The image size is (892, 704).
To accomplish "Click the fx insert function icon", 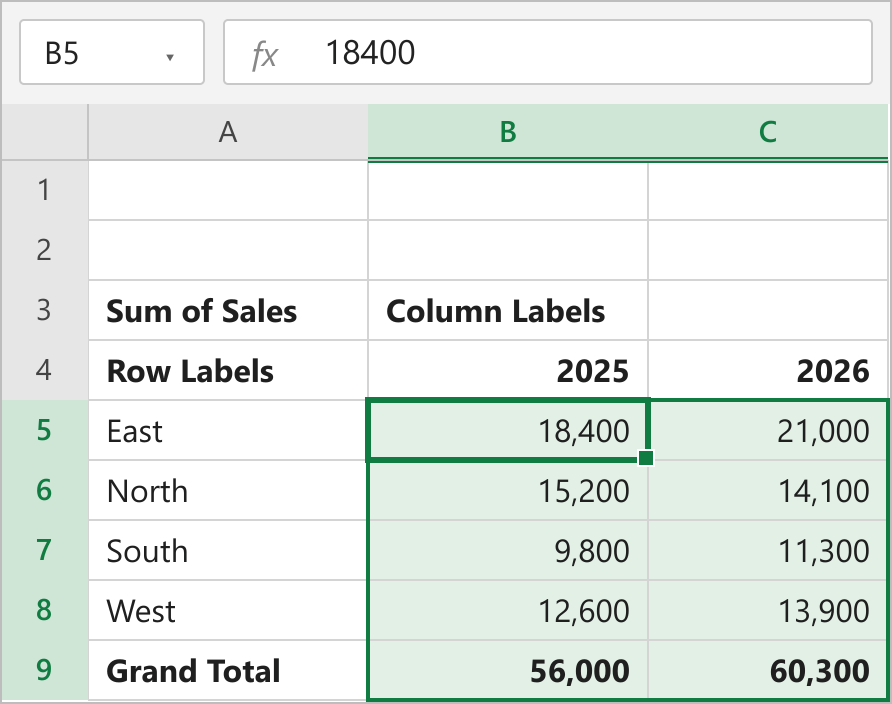I will click(x=265, y=55).
